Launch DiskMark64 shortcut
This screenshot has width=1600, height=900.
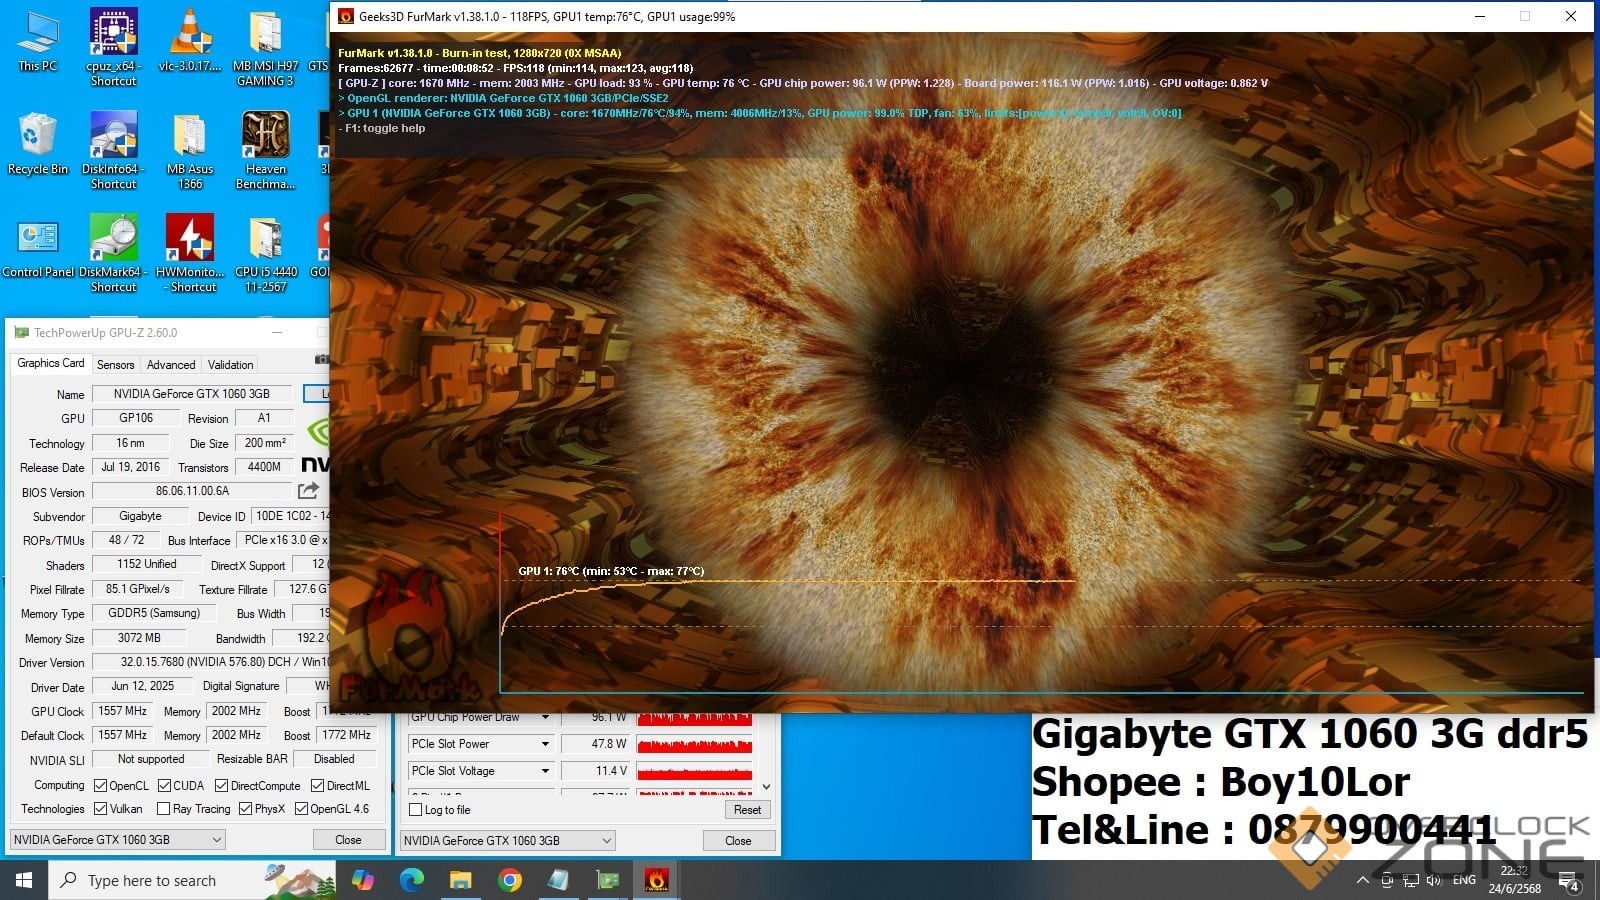coord(113,254)
